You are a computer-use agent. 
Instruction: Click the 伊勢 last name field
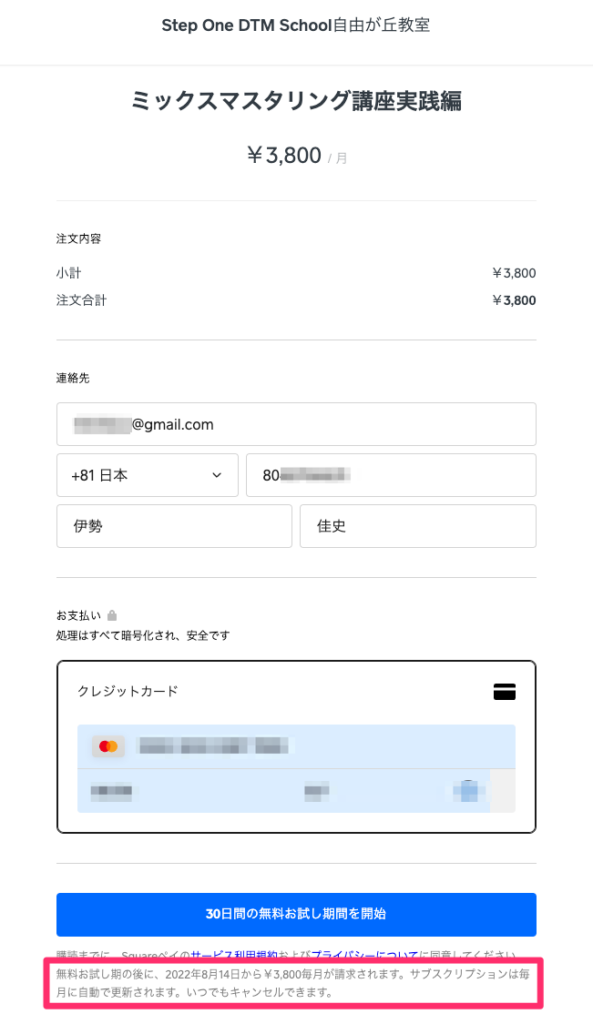174,526
